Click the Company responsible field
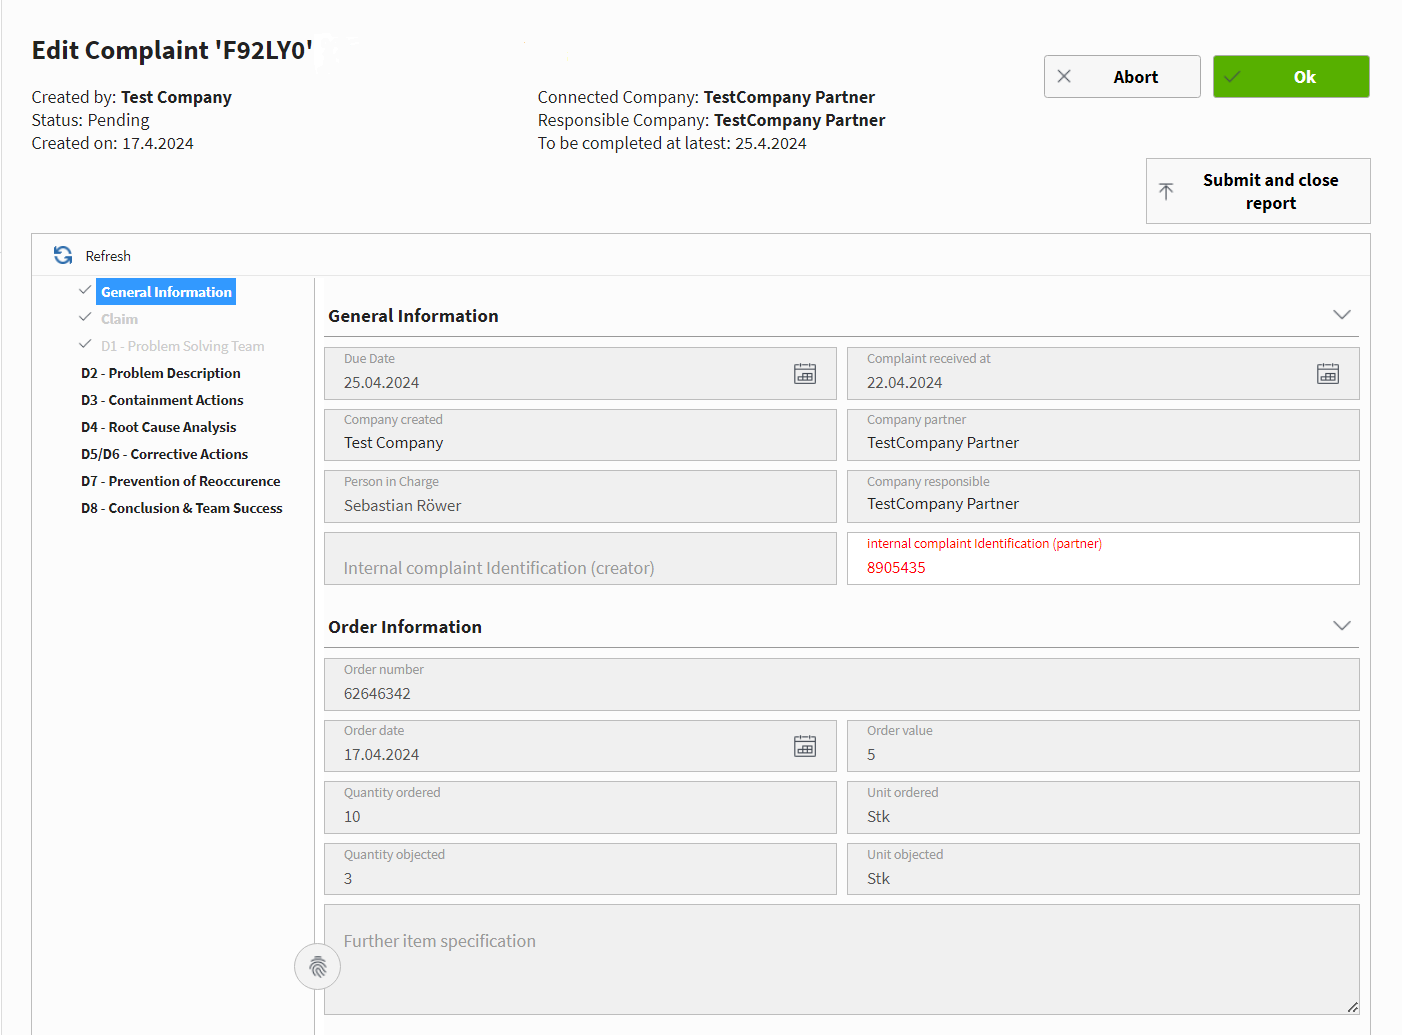 1103,497
